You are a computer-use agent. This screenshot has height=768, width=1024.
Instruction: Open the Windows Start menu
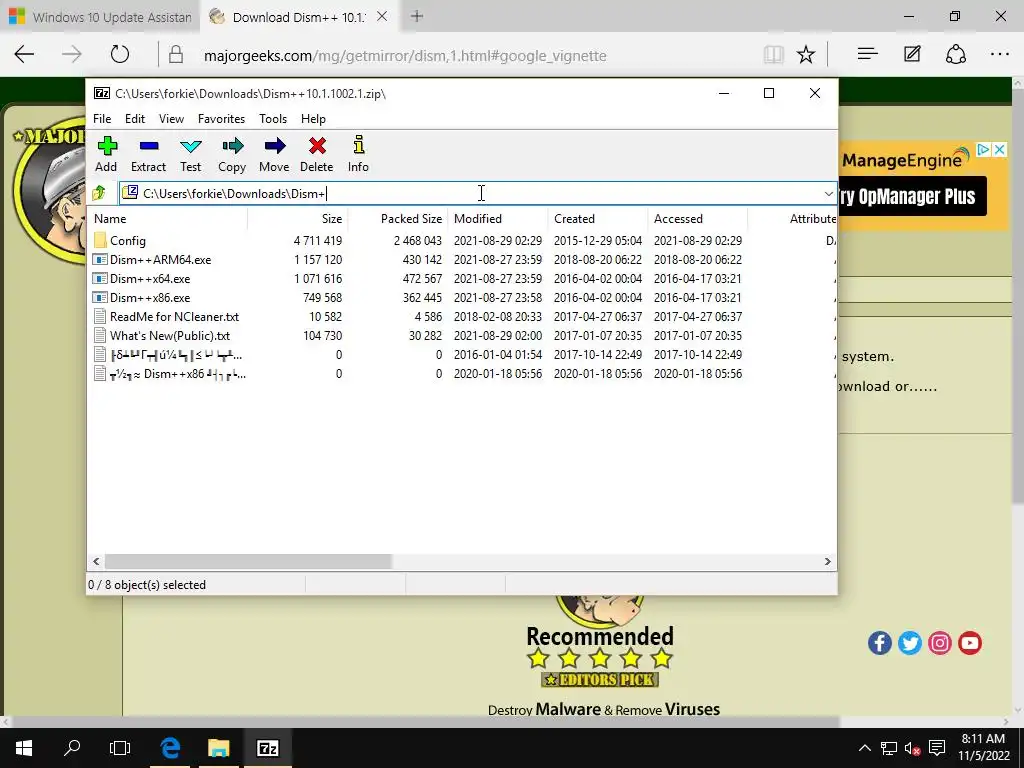click(24, 748)
